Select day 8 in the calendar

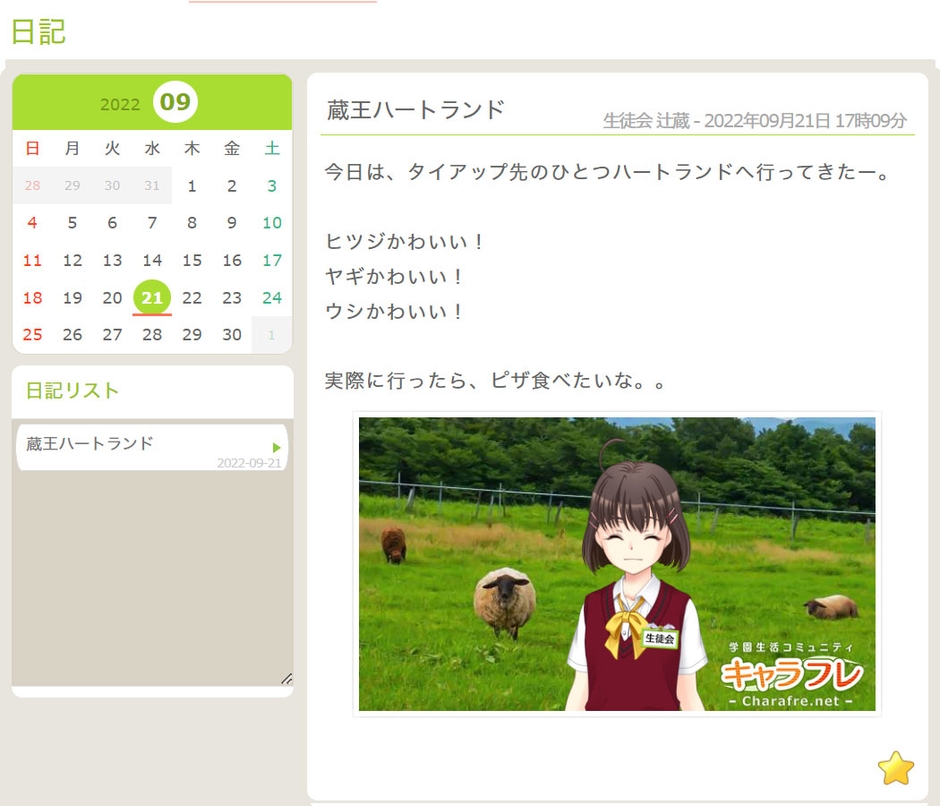coord(192,223)
